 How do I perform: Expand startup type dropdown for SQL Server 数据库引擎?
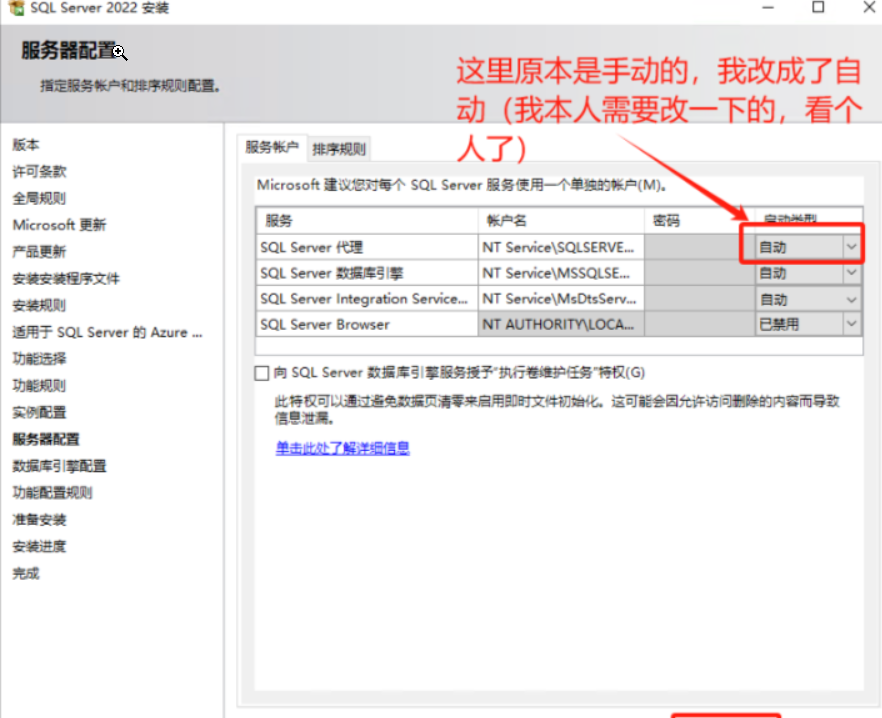(852, 273)
